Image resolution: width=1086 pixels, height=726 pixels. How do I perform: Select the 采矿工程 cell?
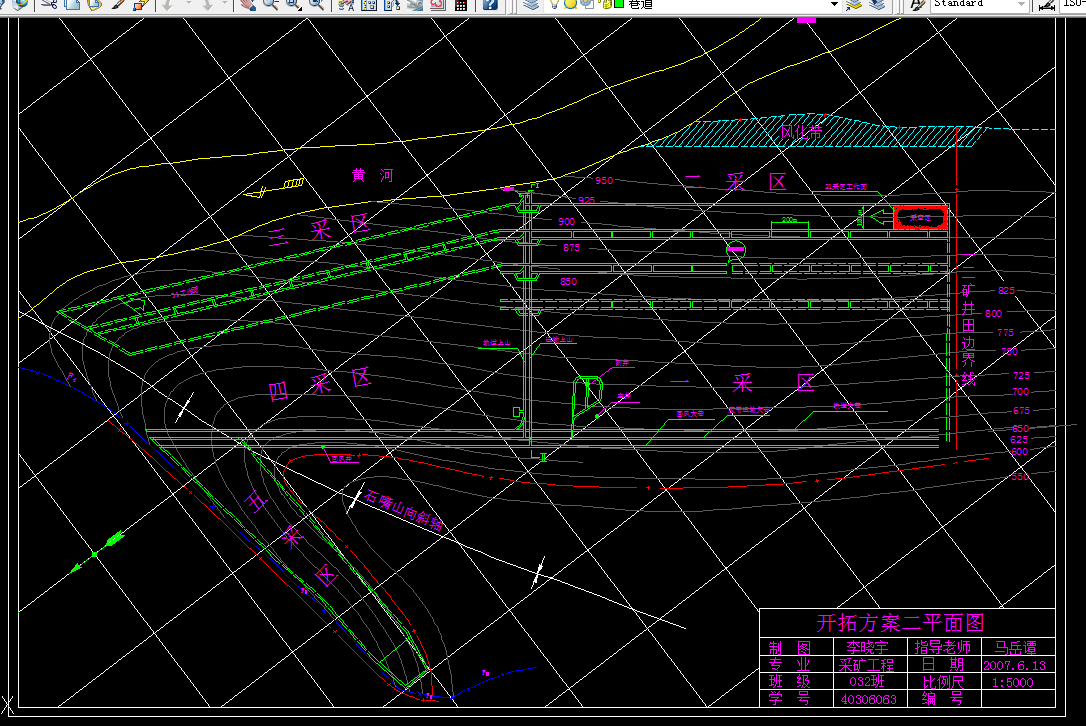pos(866,665)
